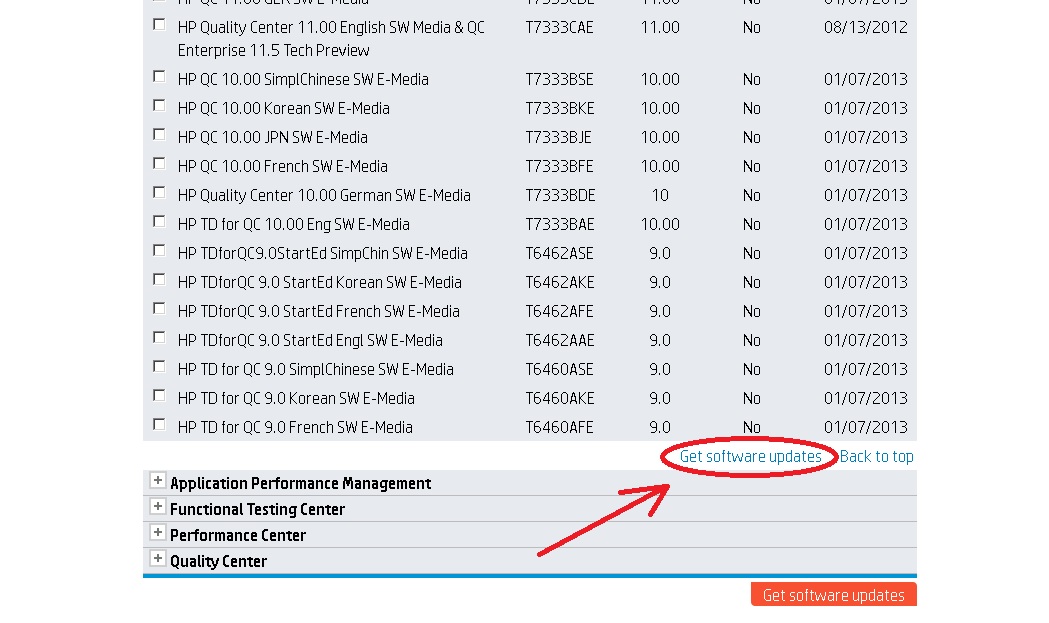Click product number T6462AAE
Image resolution: width=1049 pixels, height=623 pixels.
(560, 341)
